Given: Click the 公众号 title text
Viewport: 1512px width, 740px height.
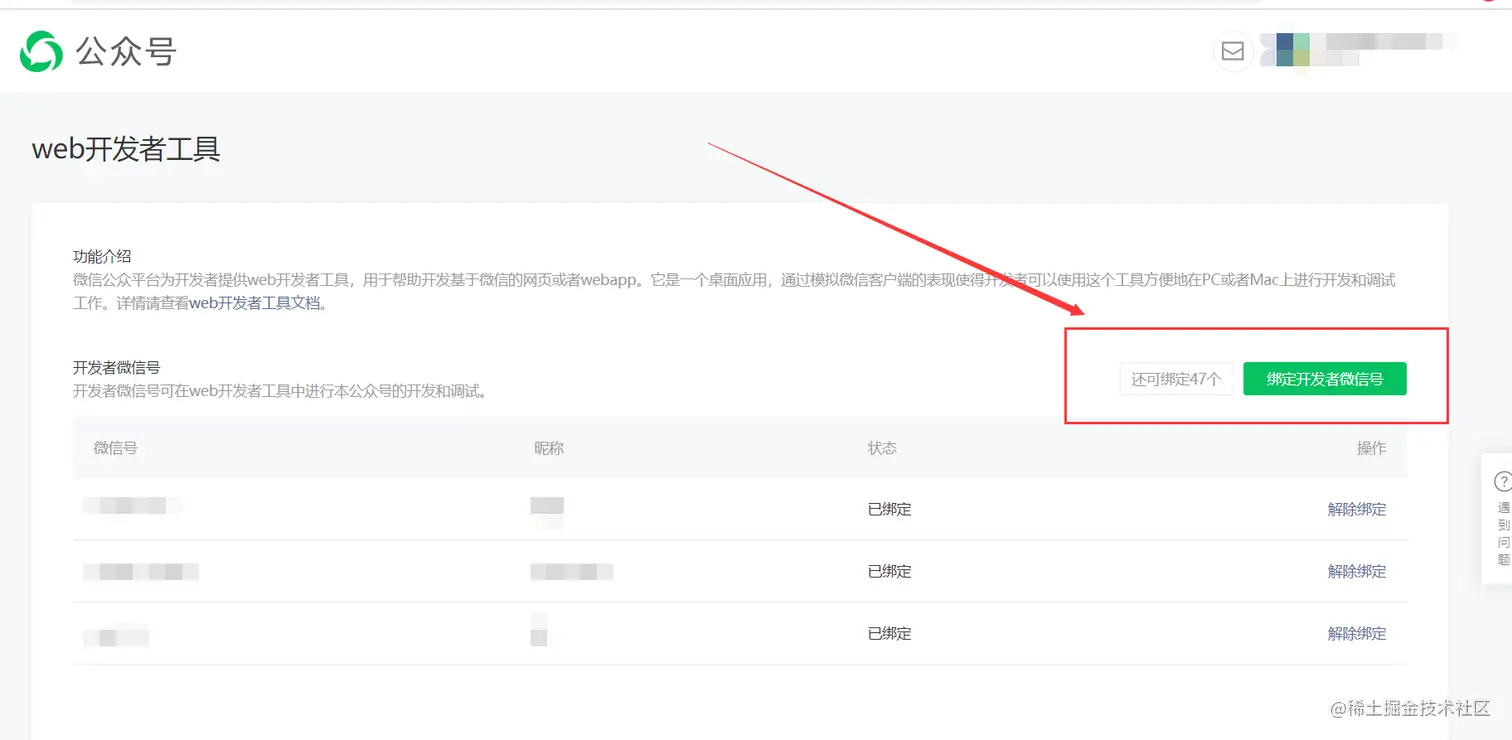Looking at the screenshot, I should 127,51.
